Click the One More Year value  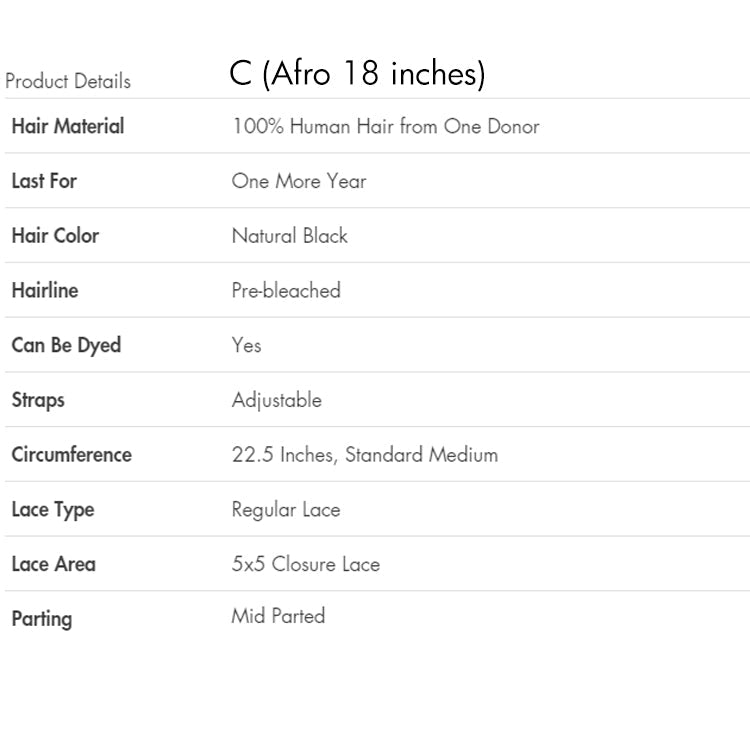click(299, 181)
